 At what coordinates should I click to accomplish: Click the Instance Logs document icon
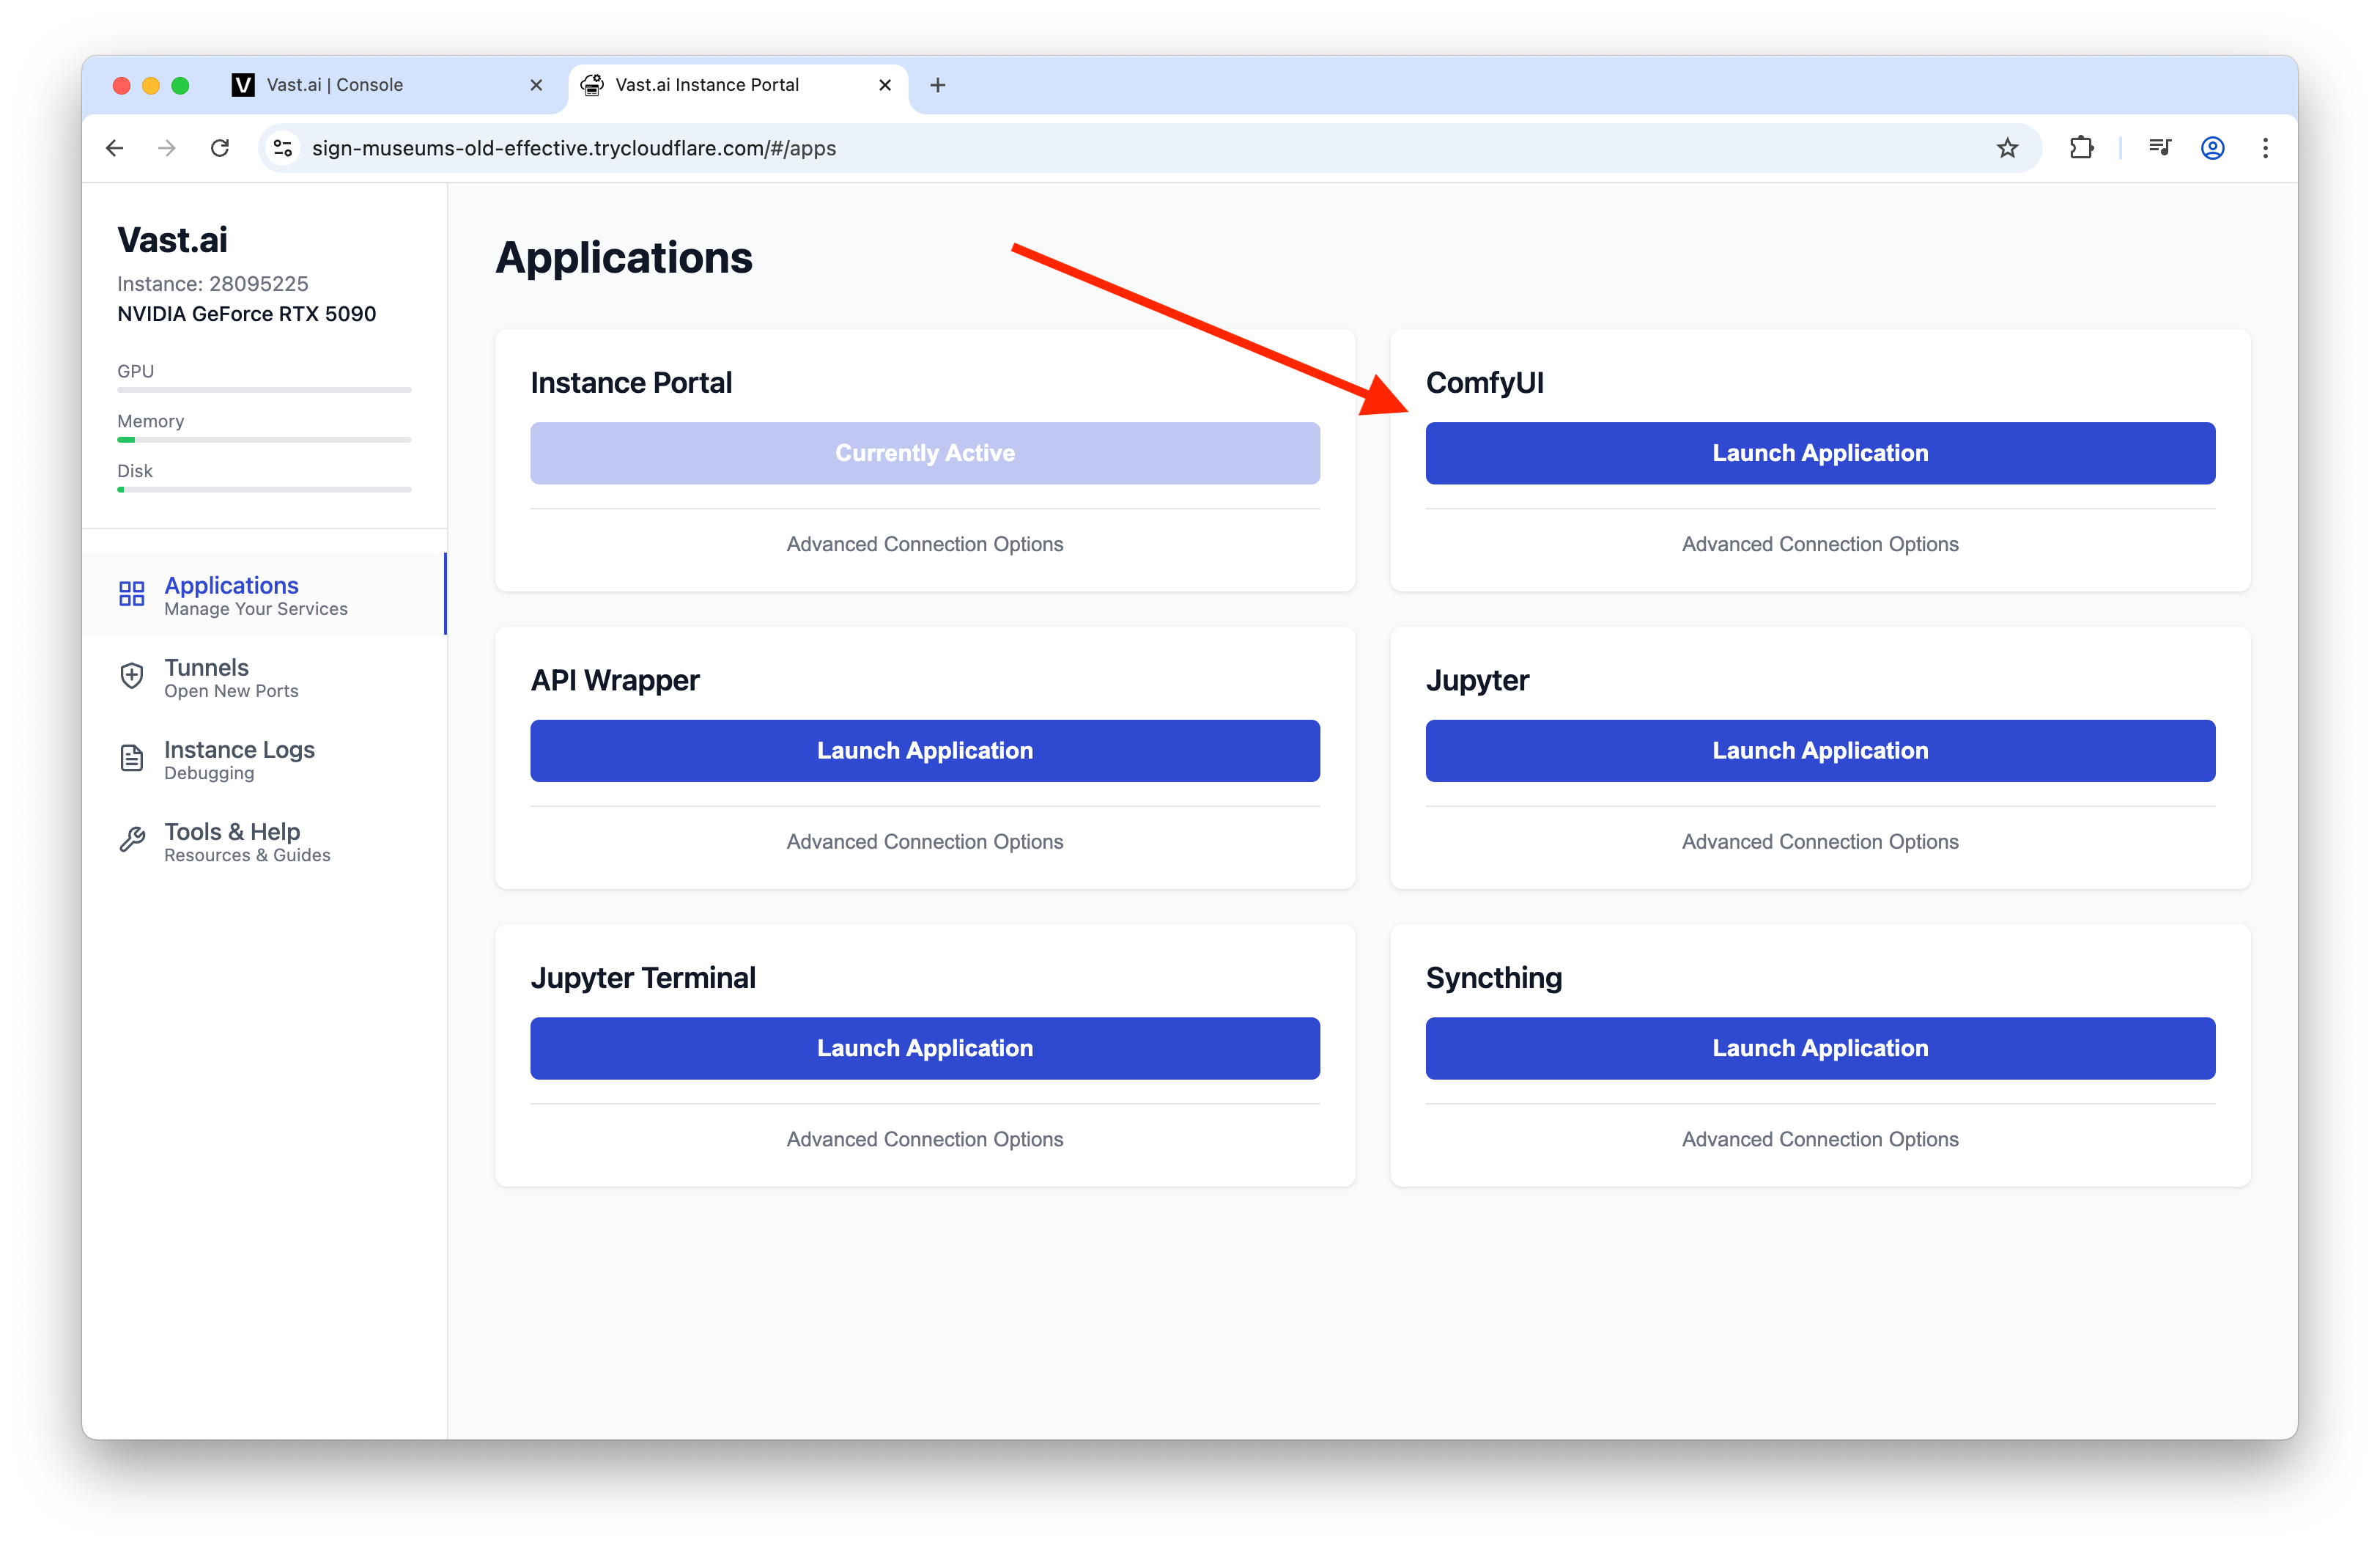point(132,759)
